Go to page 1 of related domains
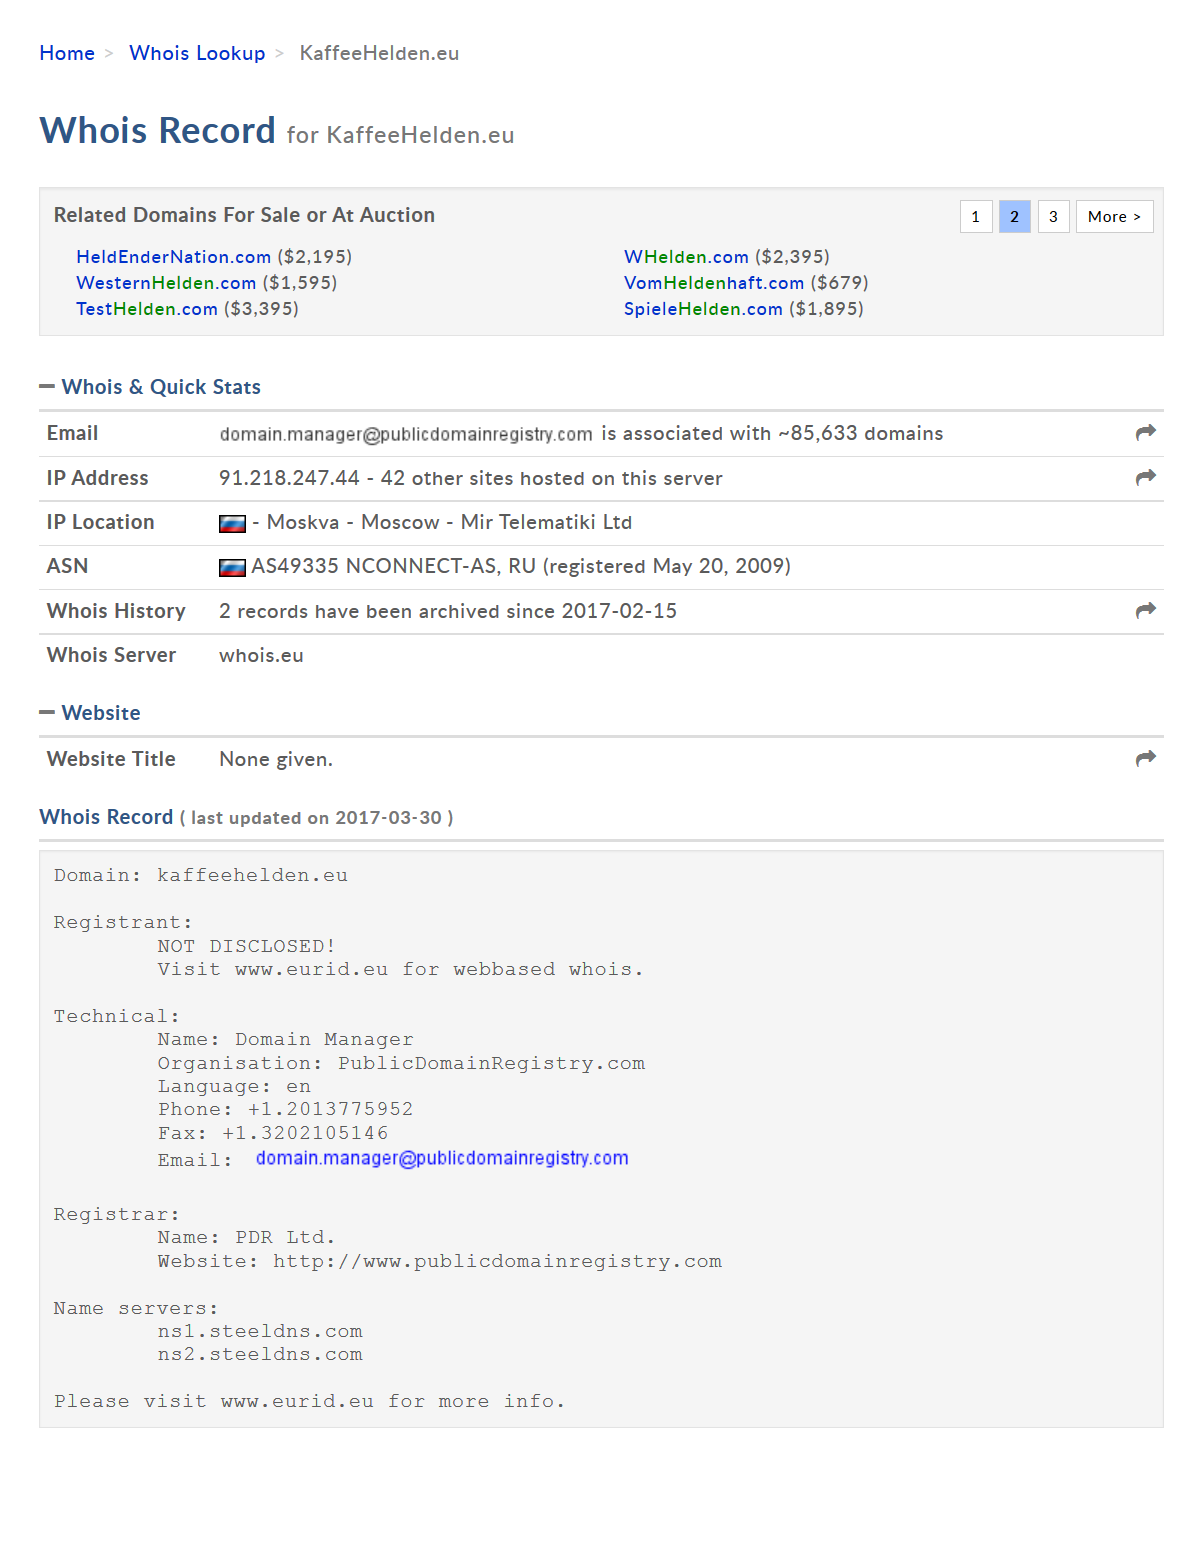The height and width of the screenshot is (1545, 1190). pos(976,216)
